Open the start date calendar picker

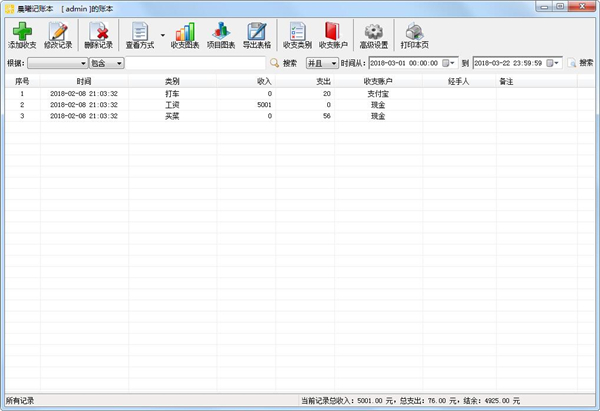click(x=449, y=63)
